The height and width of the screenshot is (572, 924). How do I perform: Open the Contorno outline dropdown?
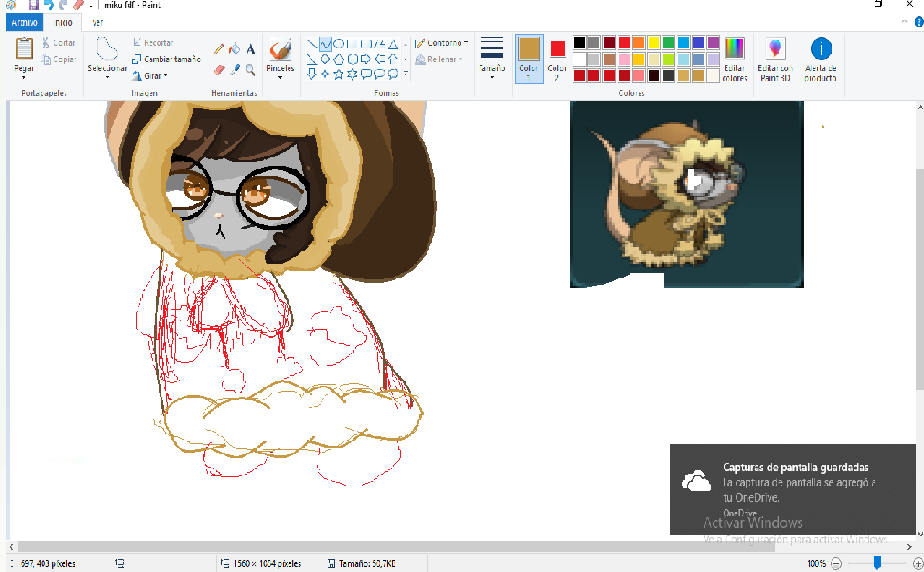click(x=441, y=43)
